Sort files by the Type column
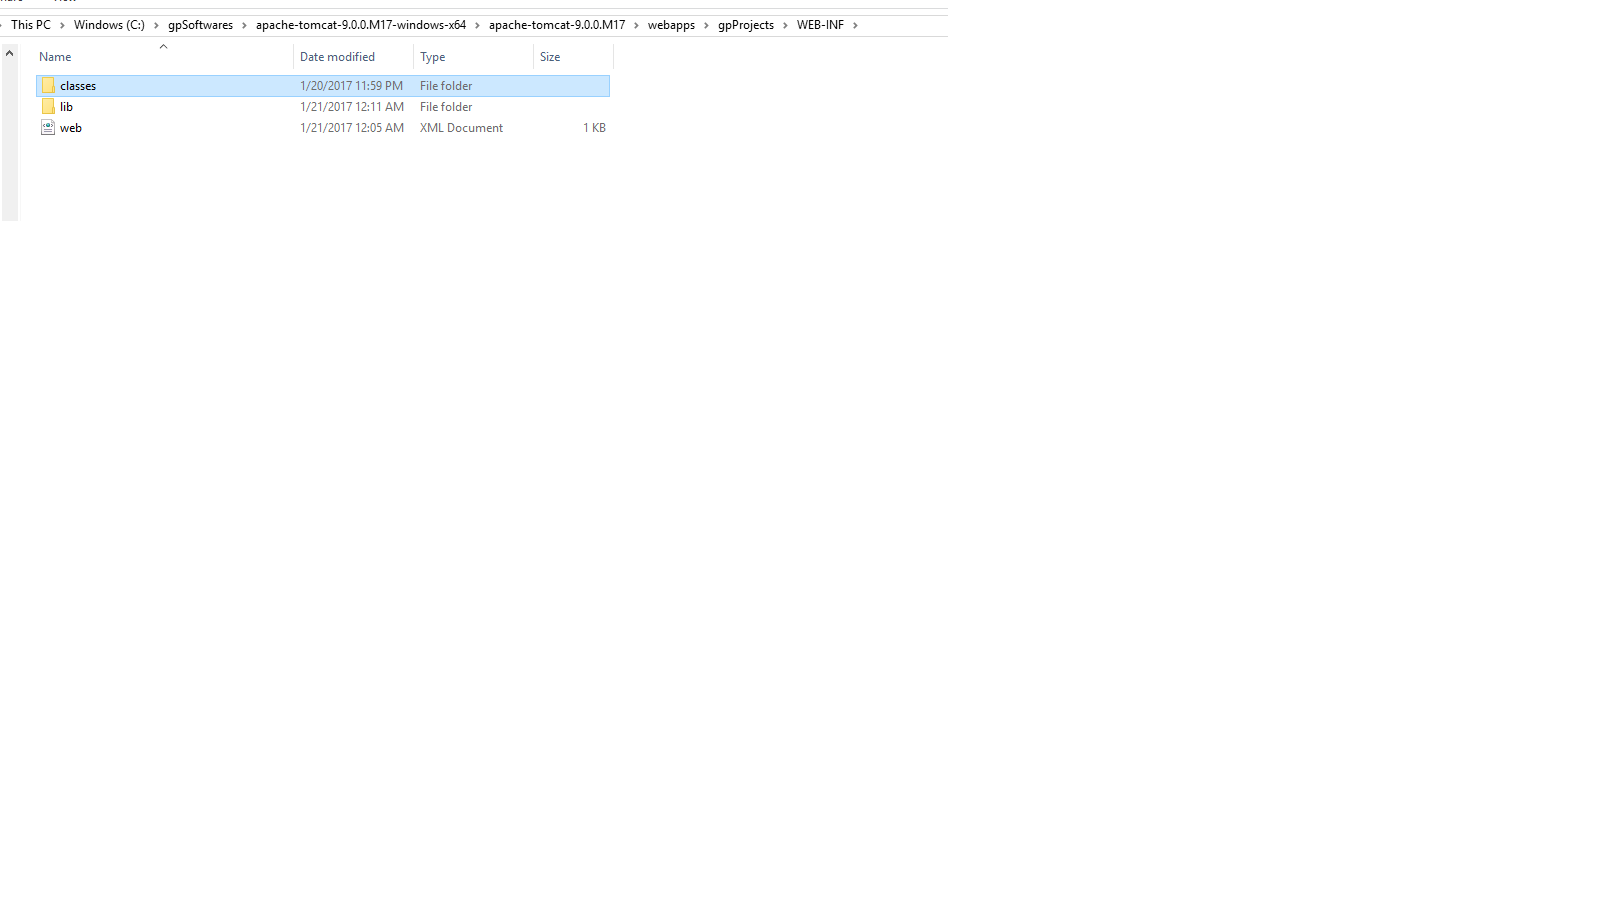 point(433,57)
